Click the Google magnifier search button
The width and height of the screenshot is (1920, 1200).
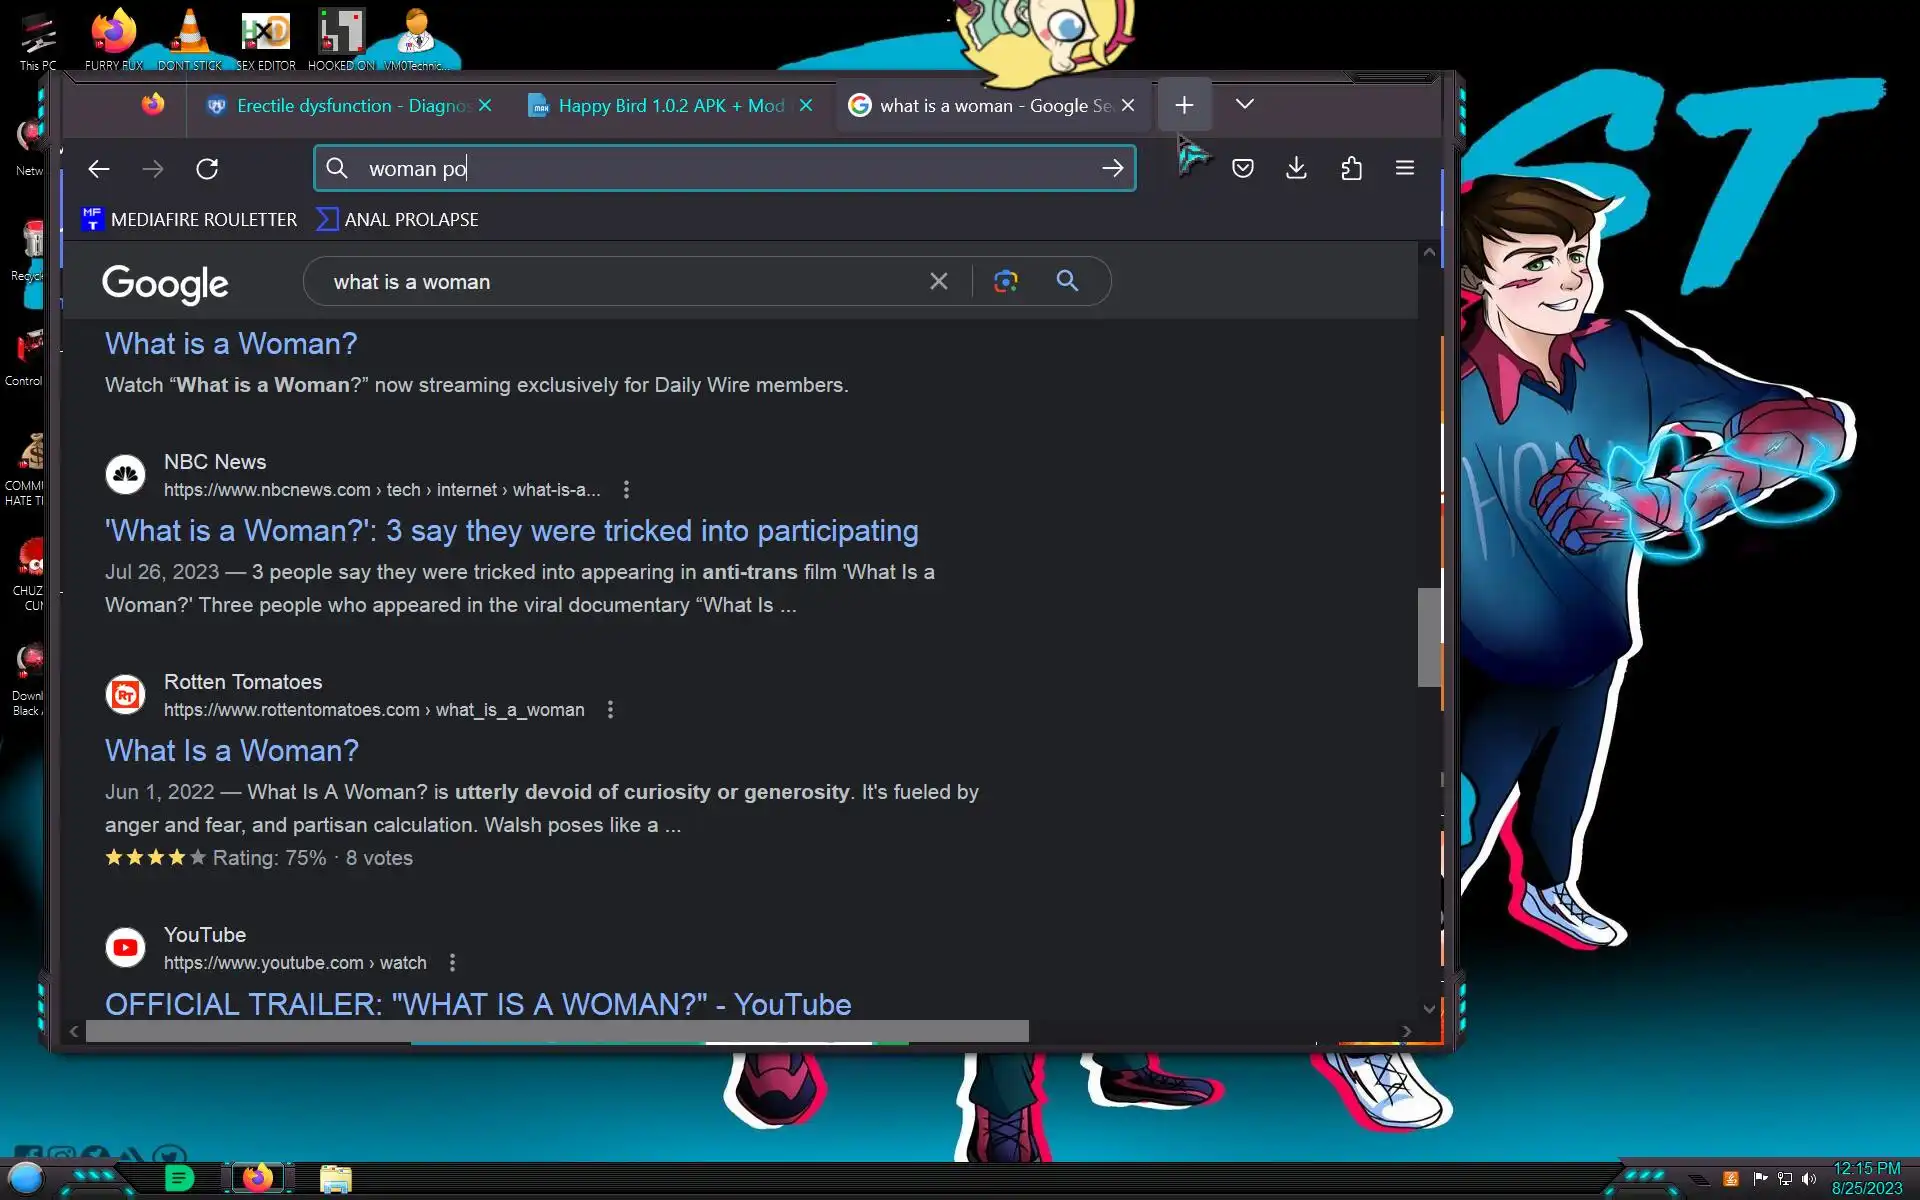tap(1067, 281)
